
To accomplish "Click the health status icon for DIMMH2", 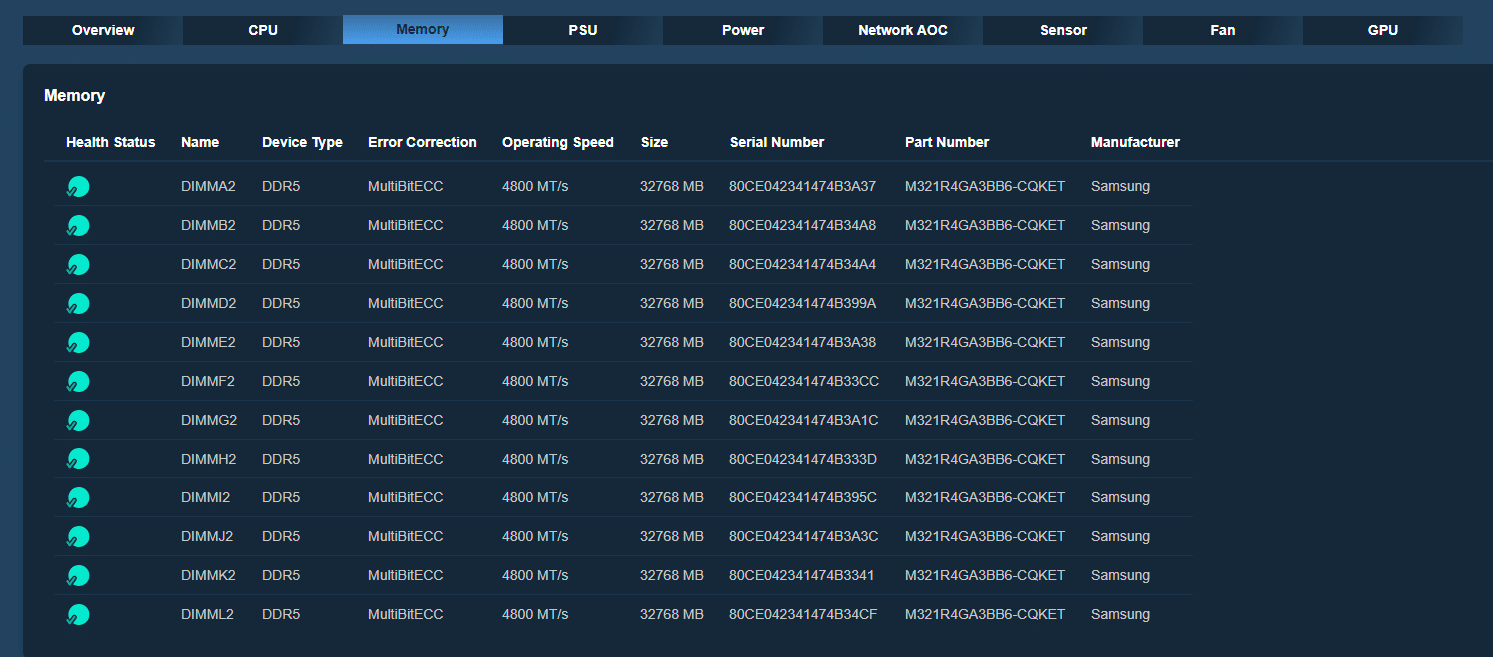I will tap(78, 459).
